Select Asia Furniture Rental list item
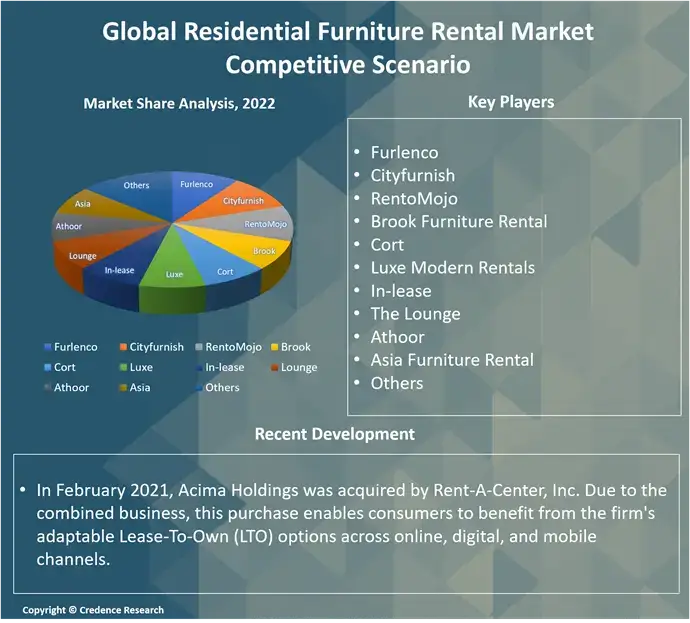 click(x=452, y=360)
